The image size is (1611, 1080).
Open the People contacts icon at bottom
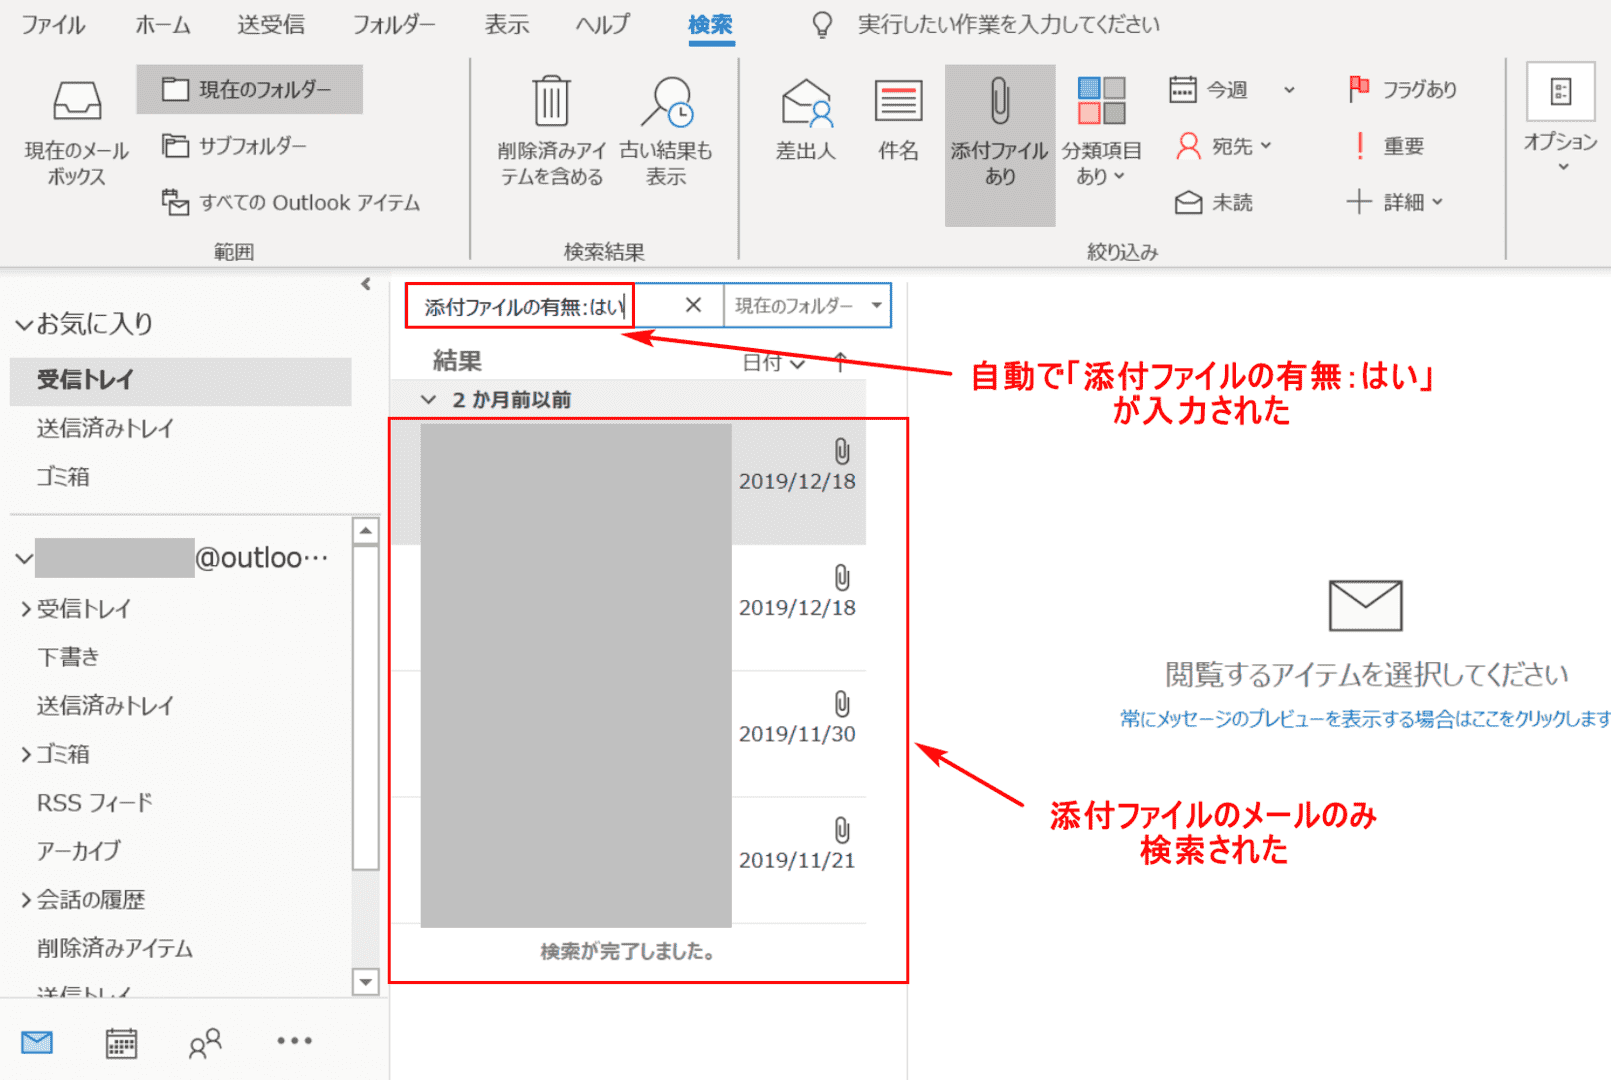[205, 1043]
